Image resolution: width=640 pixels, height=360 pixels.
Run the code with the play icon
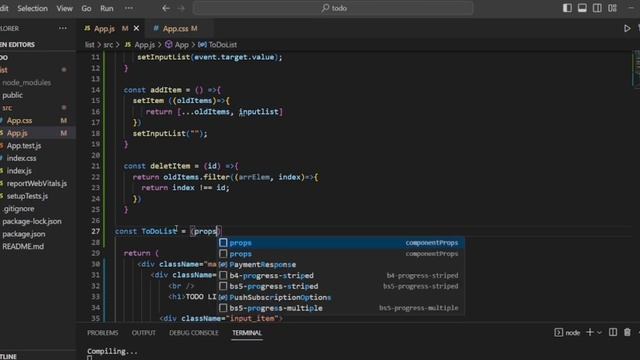[x=627, y=29]
